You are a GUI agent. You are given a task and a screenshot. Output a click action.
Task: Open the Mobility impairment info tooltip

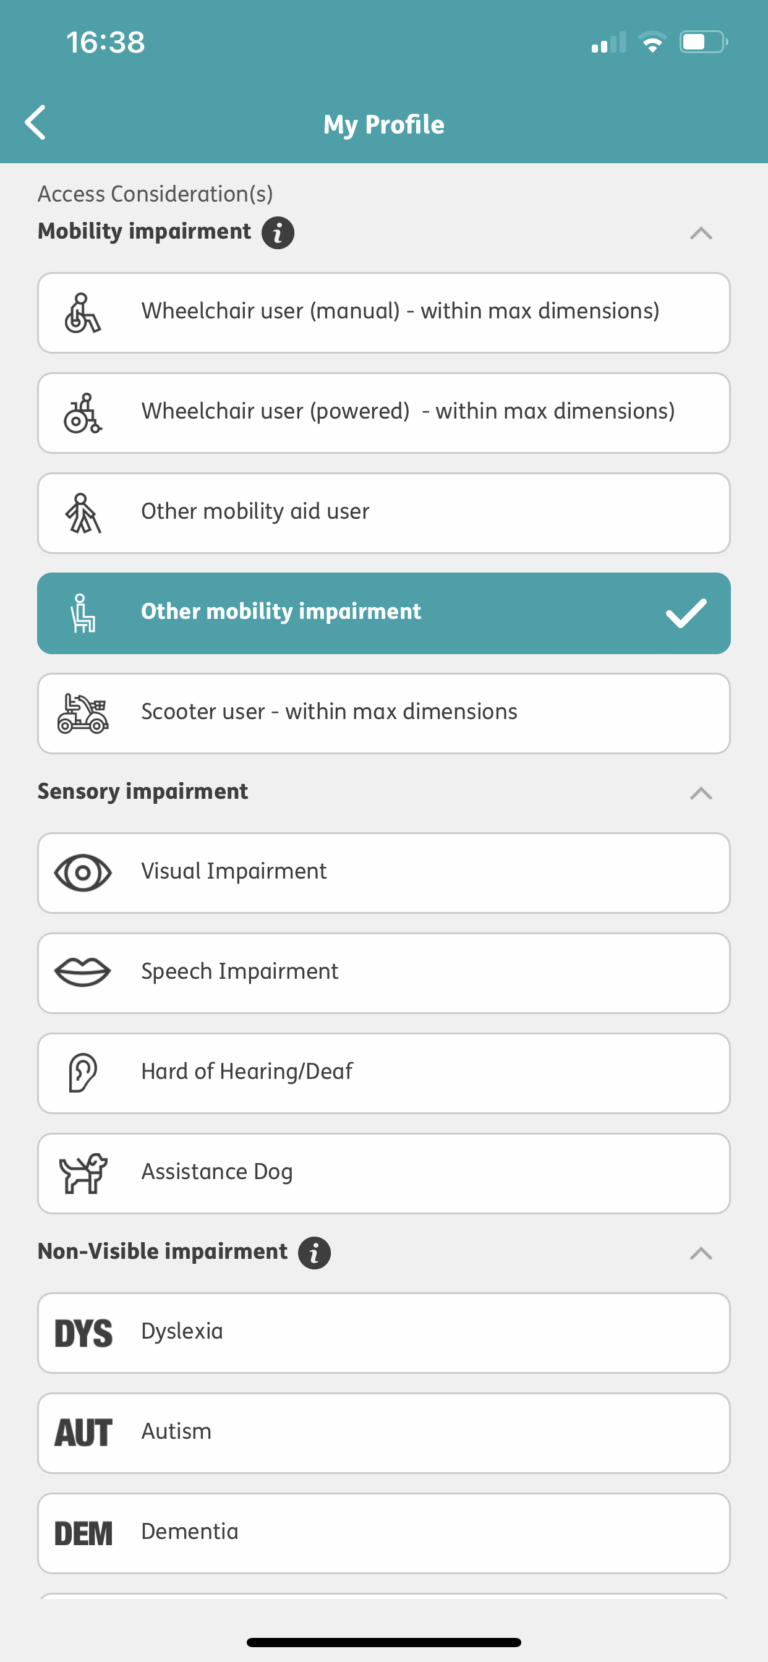coord(278,232)
